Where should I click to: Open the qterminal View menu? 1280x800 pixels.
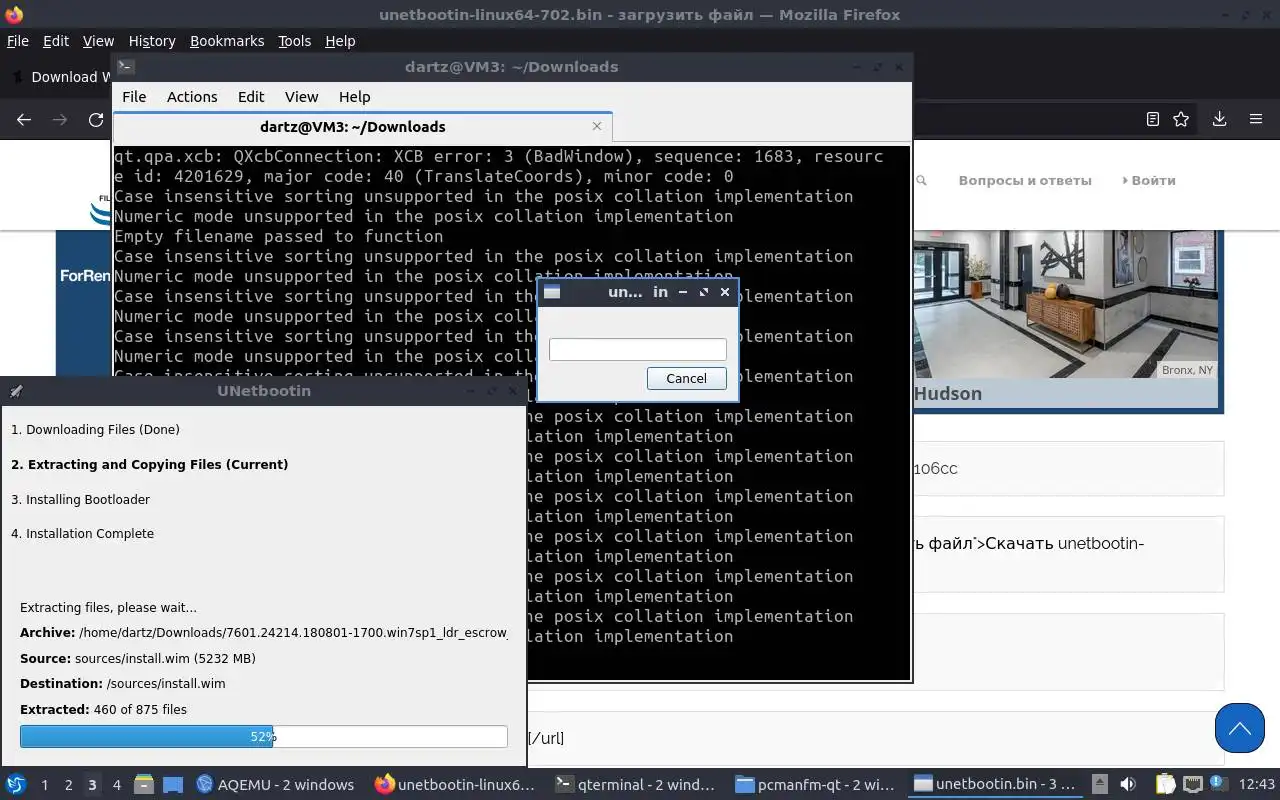coord(301,97)
